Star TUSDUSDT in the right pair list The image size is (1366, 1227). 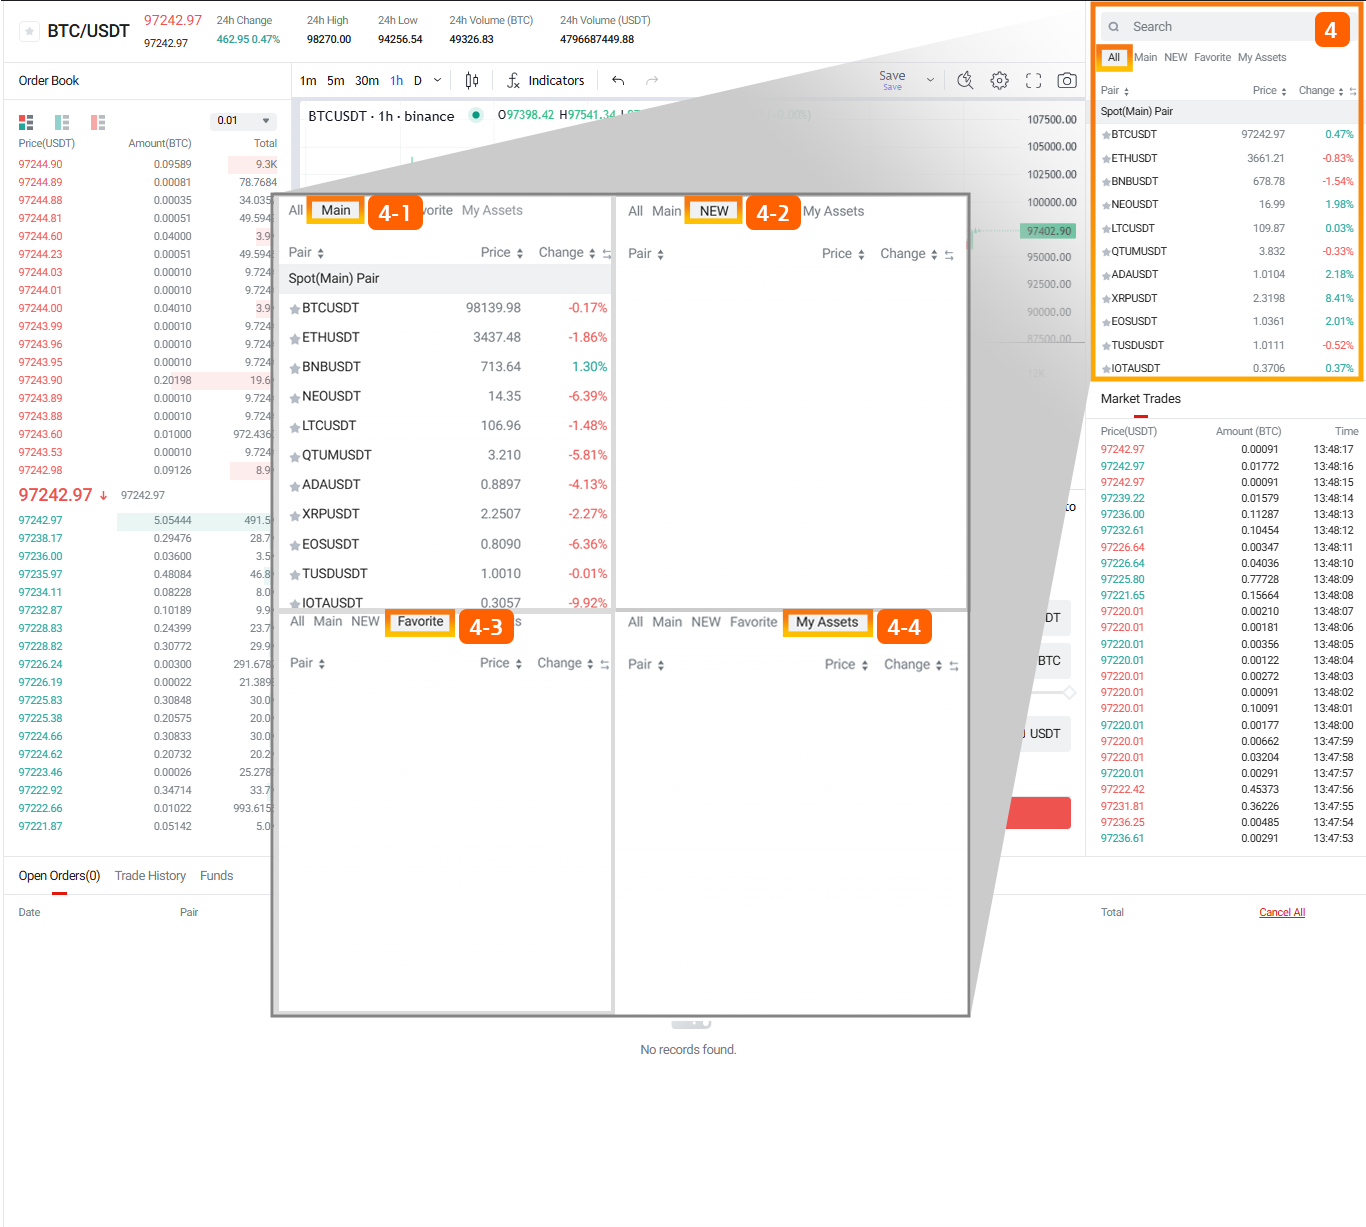pyautogui.click(x=1106, y=346)
